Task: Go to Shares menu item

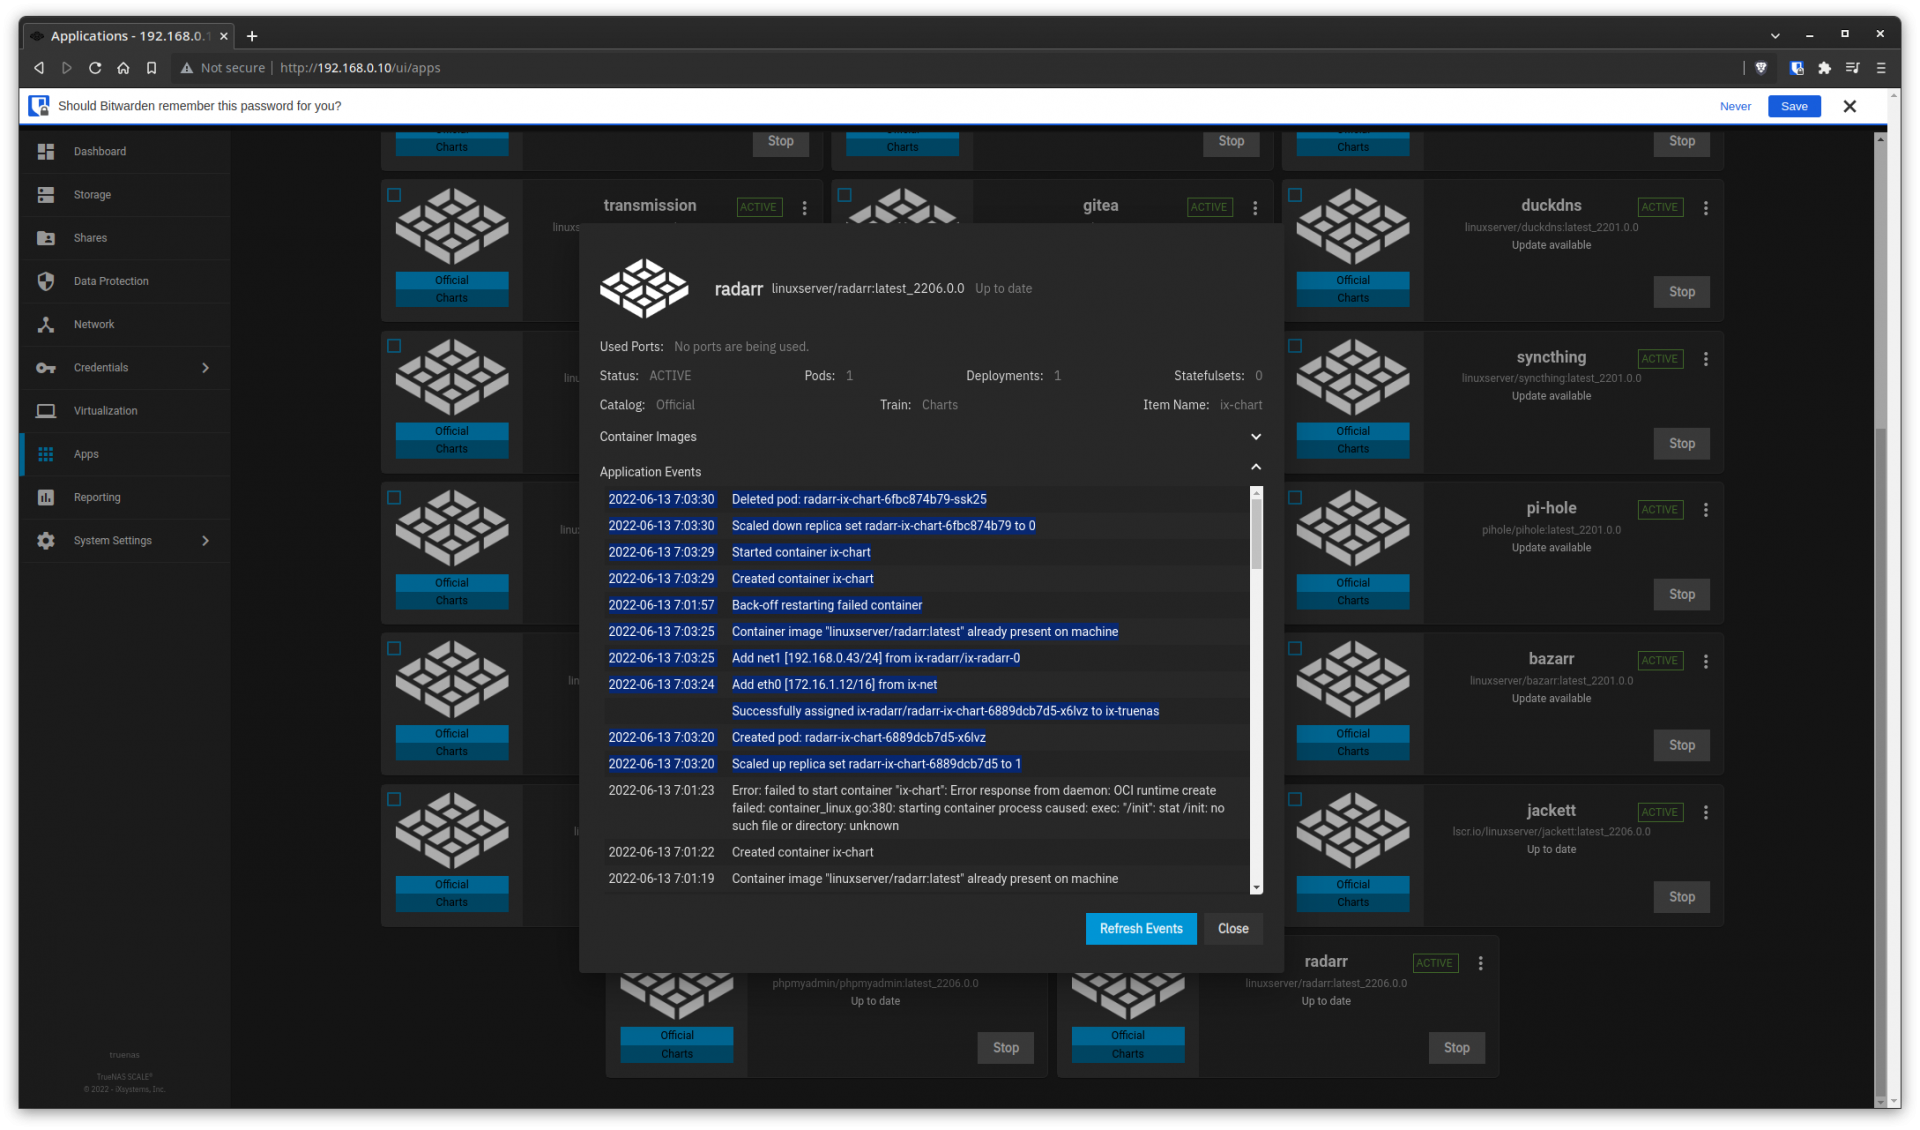Action: (x=90, y=238)
